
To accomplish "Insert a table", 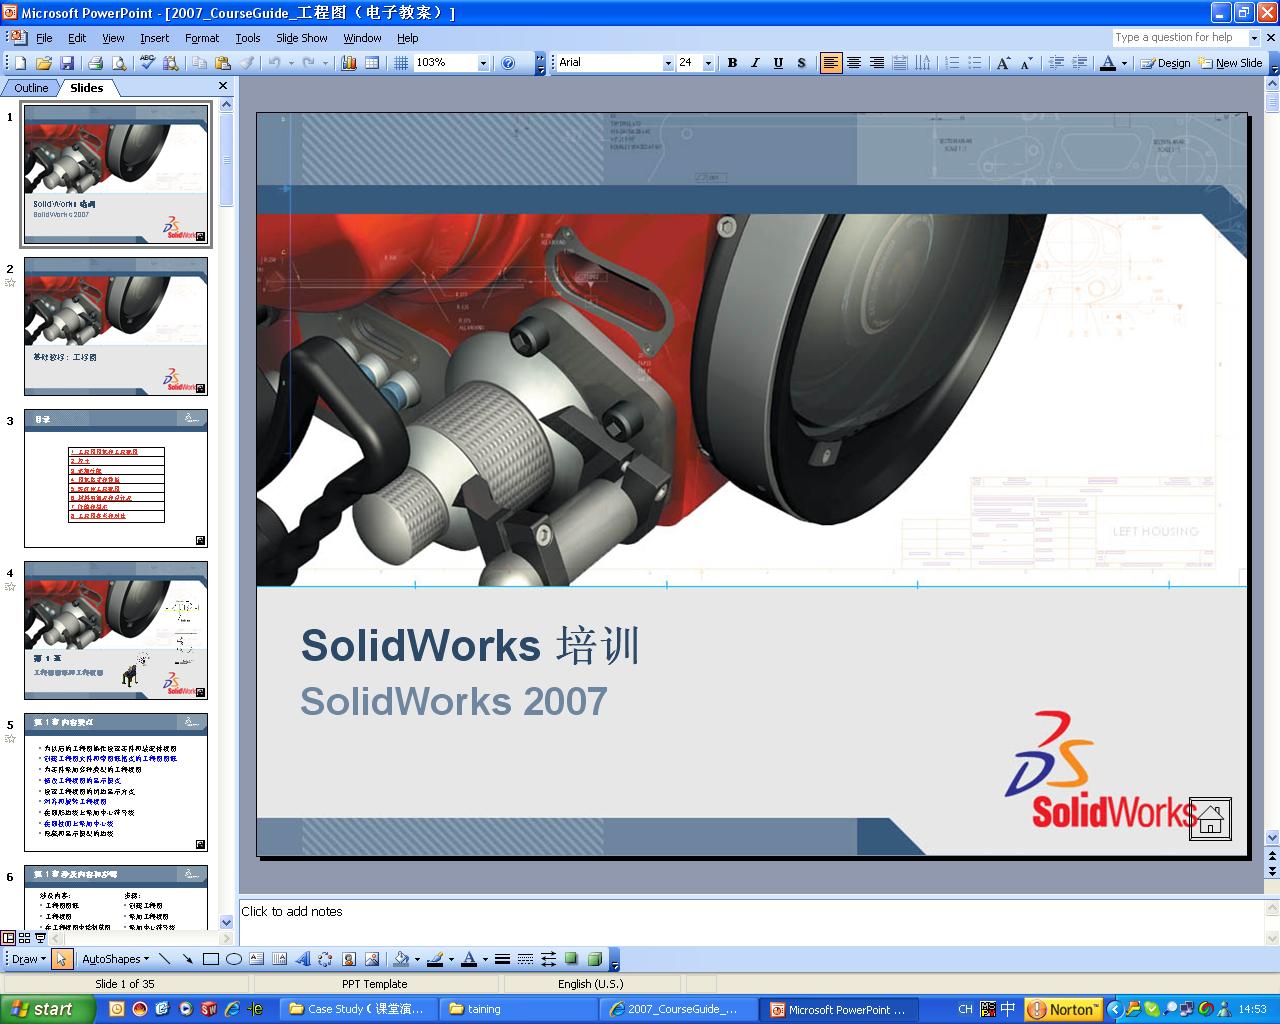I will click(372, 63).
